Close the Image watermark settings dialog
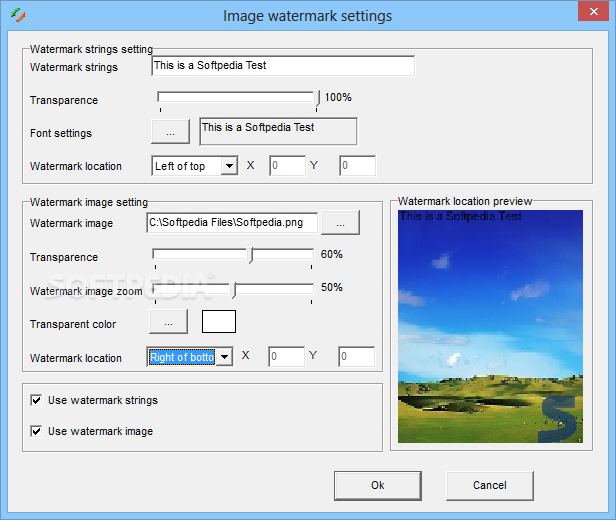This screenshot has width=616, height=520. 594,11
